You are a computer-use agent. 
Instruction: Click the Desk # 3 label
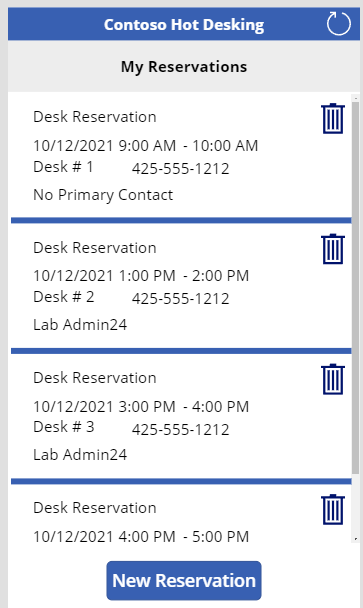coord(64,427)
